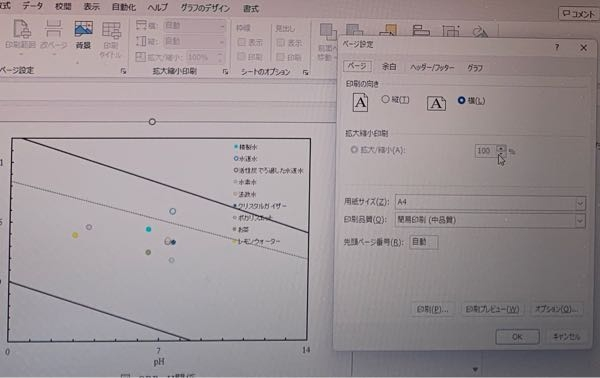Open the Selection Pane icon in the ribbon
The width and height of the screenshot is (600, 378).
pos(389,30)
